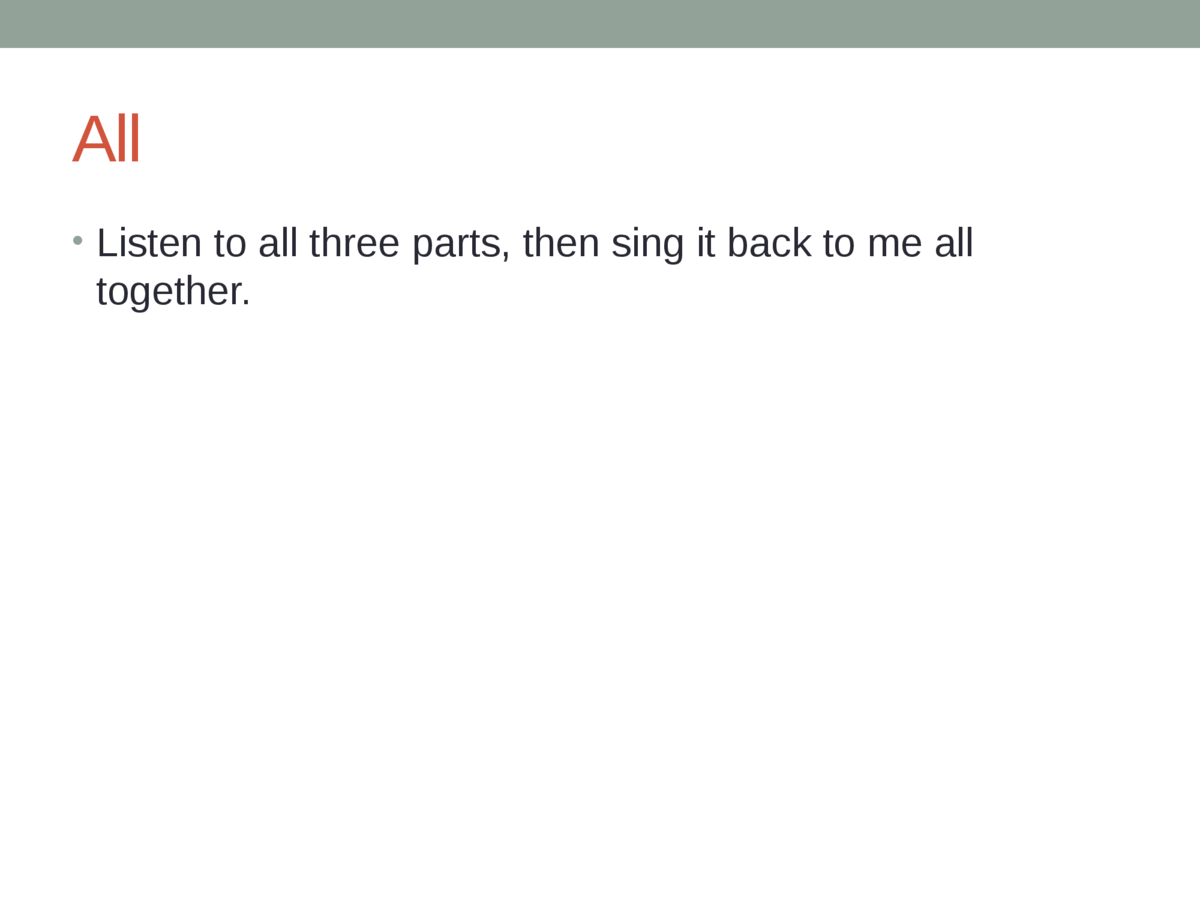This screenshot has height=900, width=1200.
Task: Click the empty white area below the text
Action: (x=600, y=600)
